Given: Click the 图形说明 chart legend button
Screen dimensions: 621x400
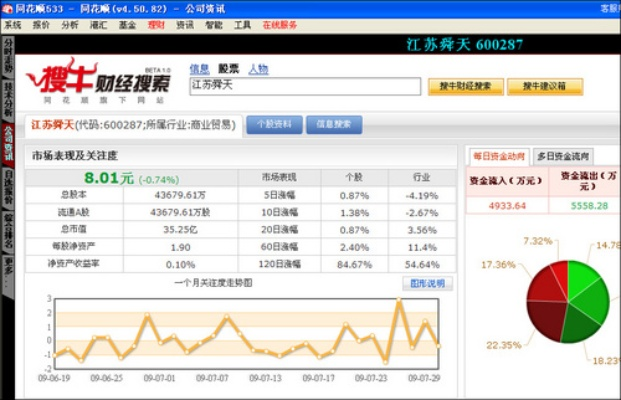Looking at the screenshot, I should click(427, 283).
